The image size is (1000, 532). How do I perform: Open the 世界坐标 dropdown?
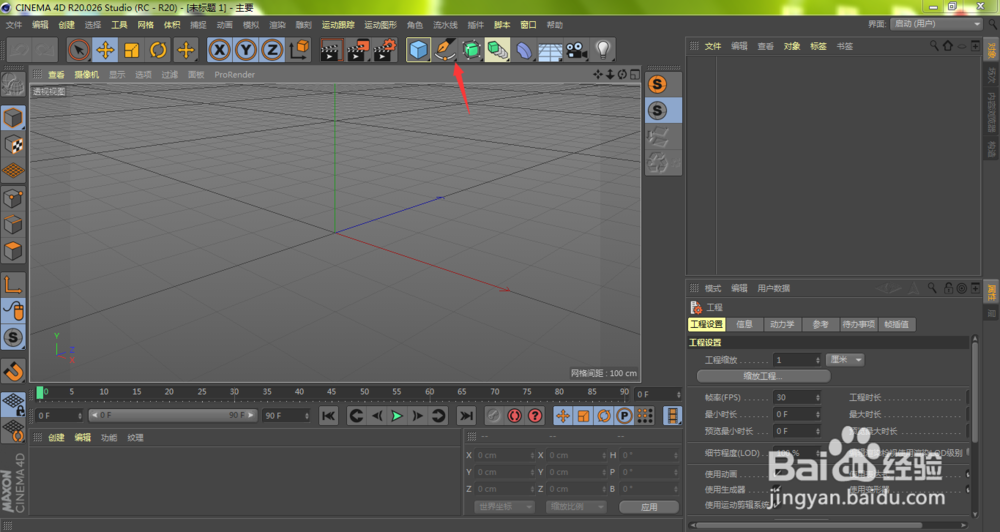click(x=504, y=506)
